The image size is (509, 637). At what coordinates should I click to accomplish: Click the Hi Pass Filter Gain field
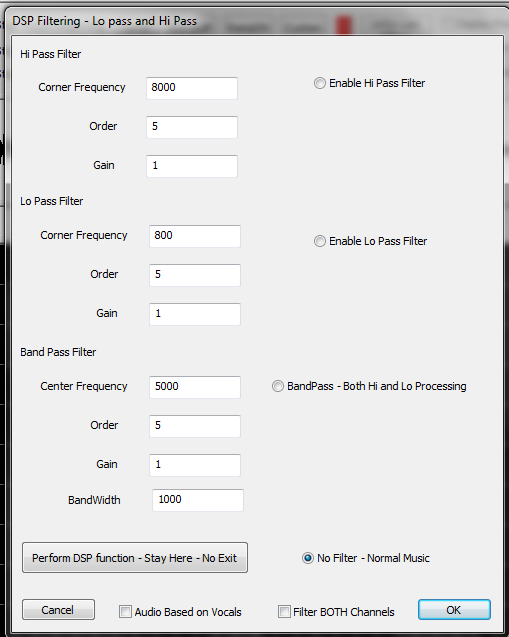(x=192, y=166)
